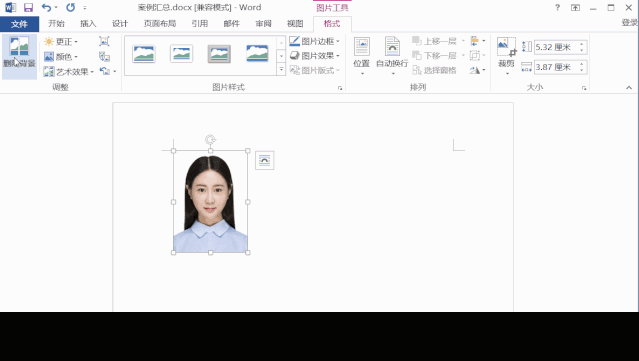
Task: Click the Help question mark icon
Action: tap(557, 7)
